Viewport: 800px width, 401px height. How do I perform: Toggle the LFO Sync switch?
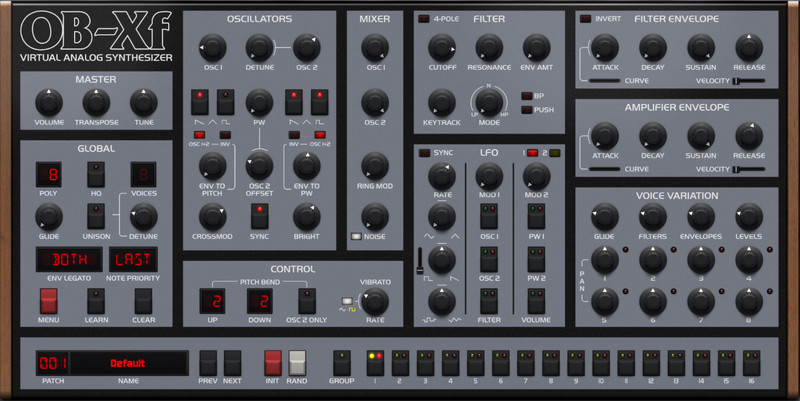424,153
